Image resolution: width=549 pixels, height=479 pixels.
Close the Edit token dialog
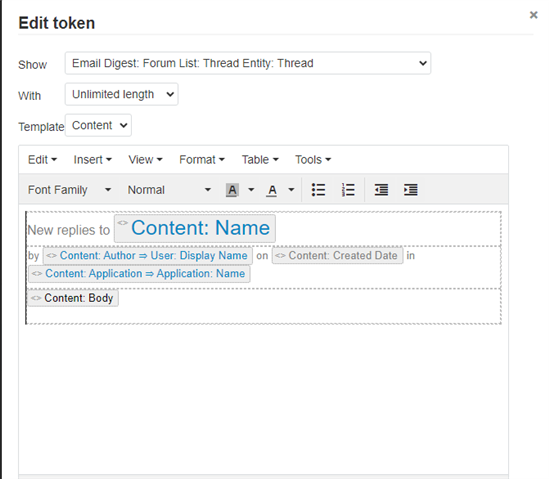coord(533,15)
